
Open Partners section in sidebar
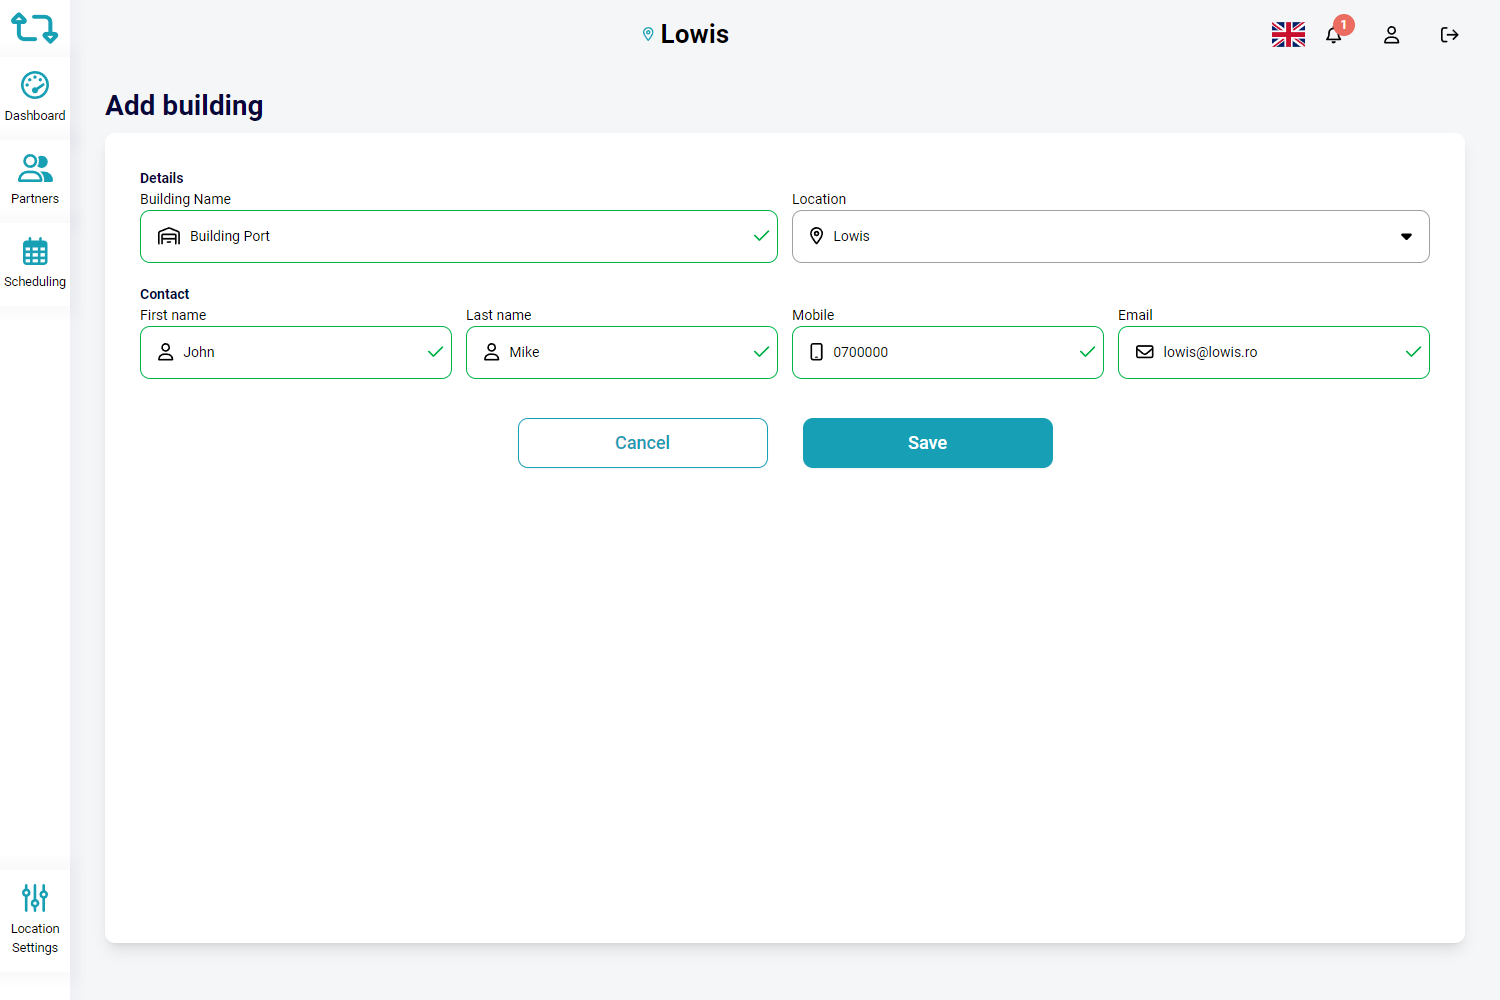click(35, 180)
